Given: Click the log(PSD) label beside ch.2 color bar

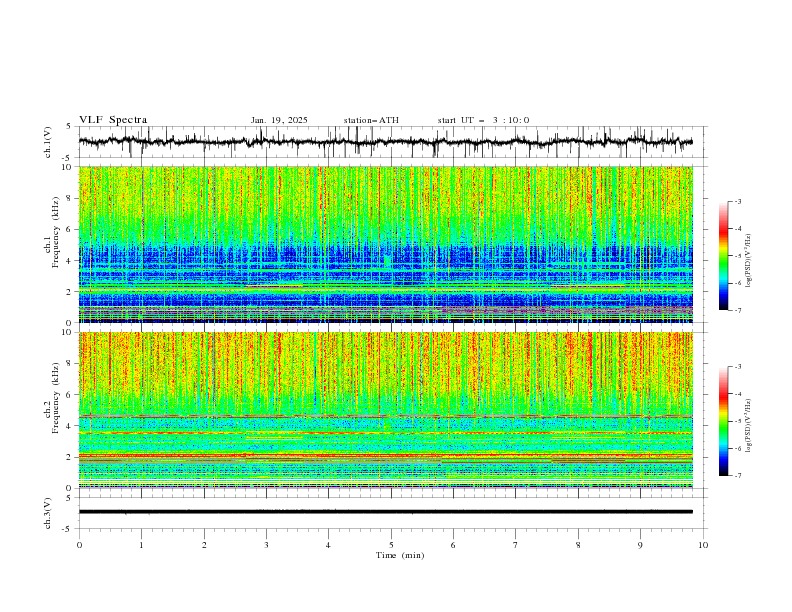Looking at the screenshot, I should tap(750, 425).
